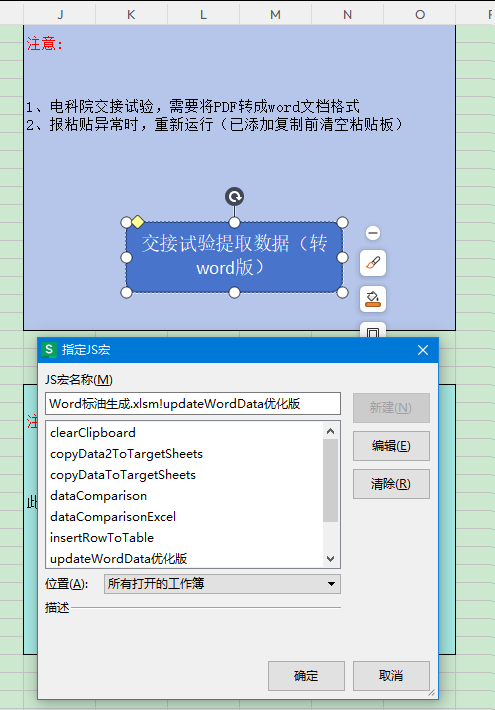Click the macro list scroll down arrow

(x=331, y=559)
